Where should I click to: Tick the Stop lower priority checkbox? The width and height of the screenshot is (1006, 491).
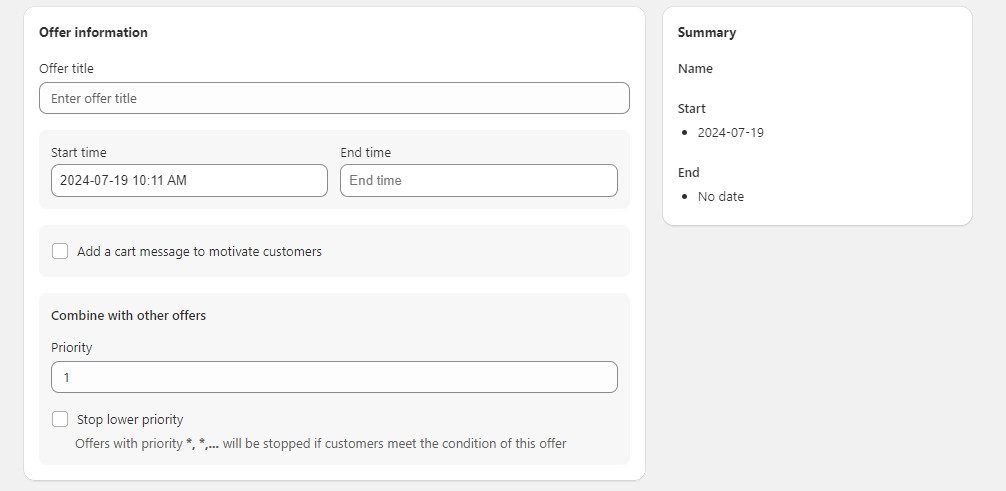pyautogui.click(x=60, y=419)
